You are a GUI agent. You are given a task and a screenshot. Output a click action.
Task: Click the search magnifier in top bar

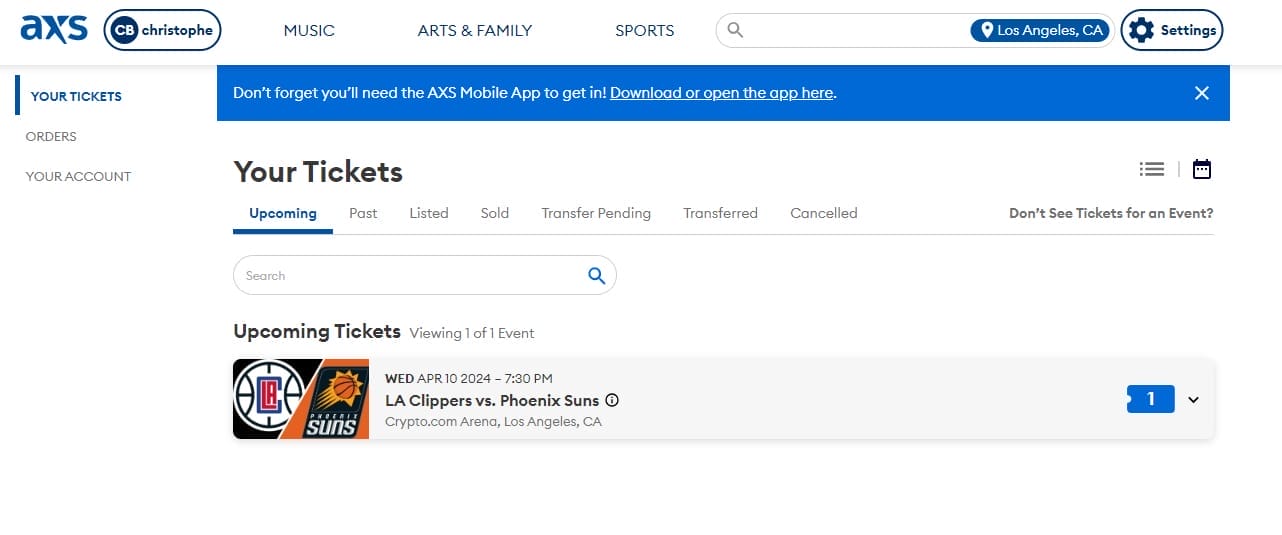(x=735, y=30)
